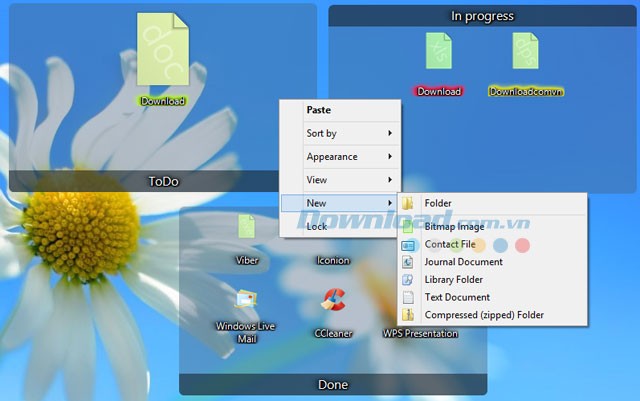Viewport: 640px width, 401px height.
Task: Launch CCleaner from the Done group
Action: click(x=333, y=300)
